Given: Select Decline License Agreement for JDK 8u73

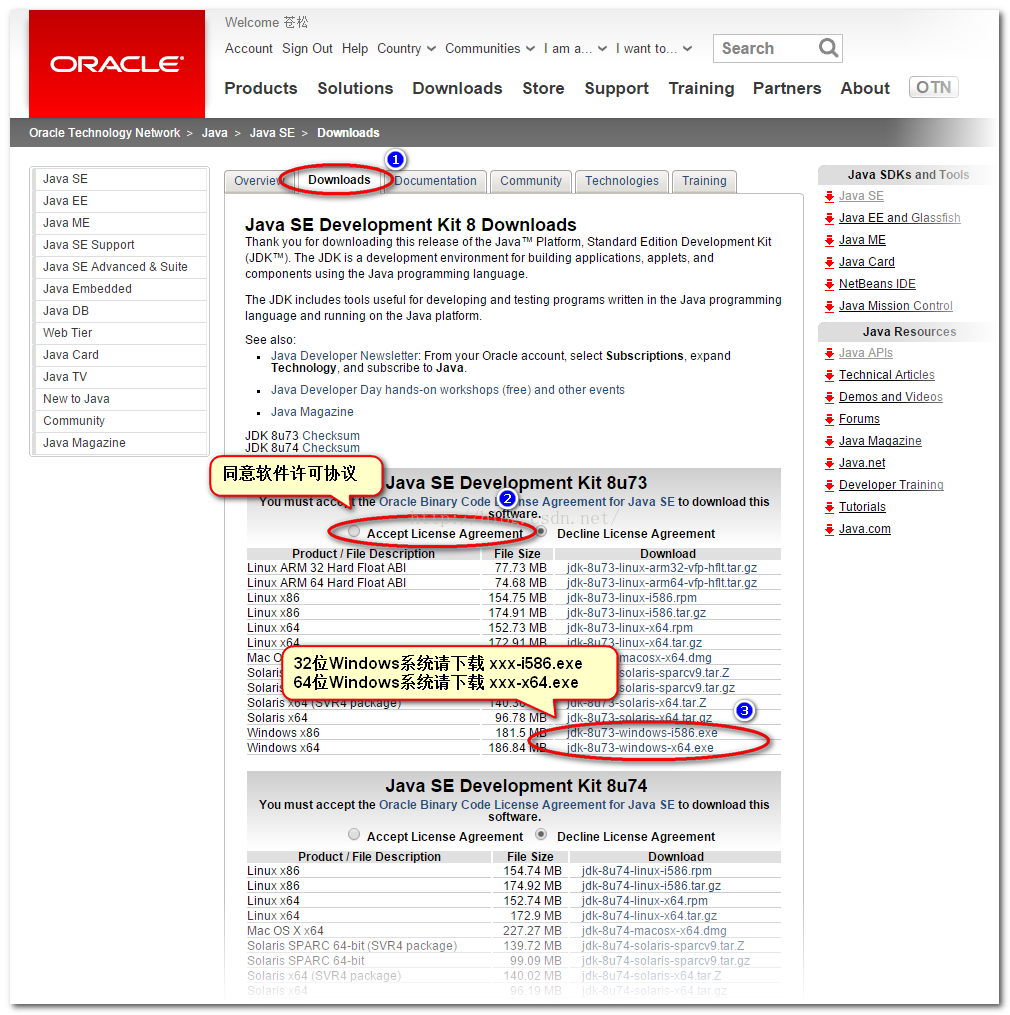Looking at the screenshot, I should click(541, 531).
